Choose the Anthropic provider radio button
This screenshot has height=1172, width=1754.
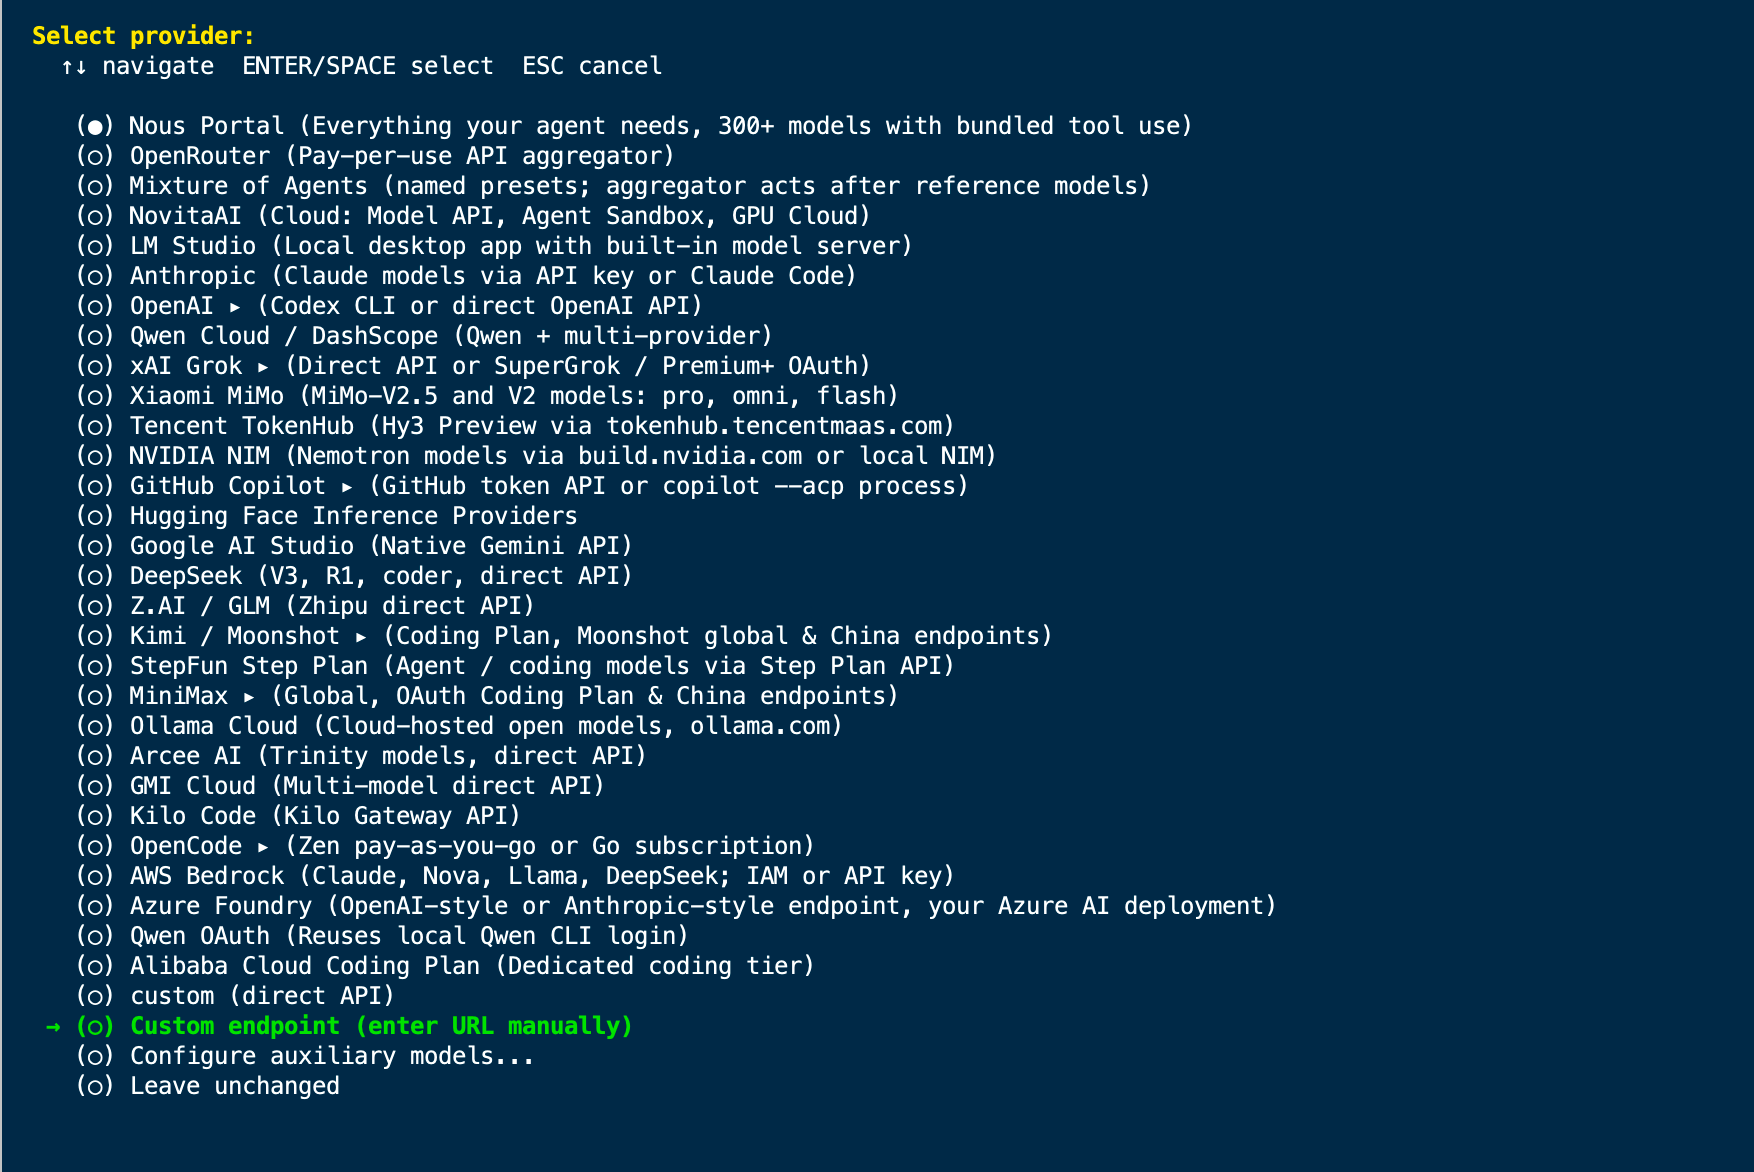[95, 276]
